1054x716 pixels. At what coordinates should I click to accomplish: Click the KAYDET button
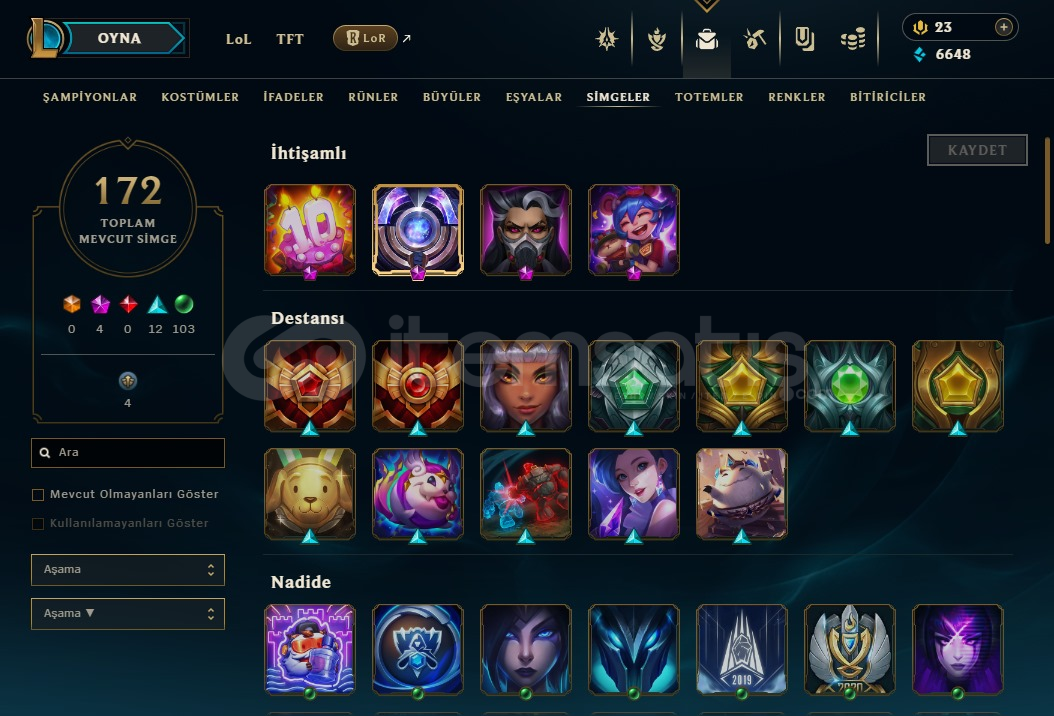(x=977, y=150)
